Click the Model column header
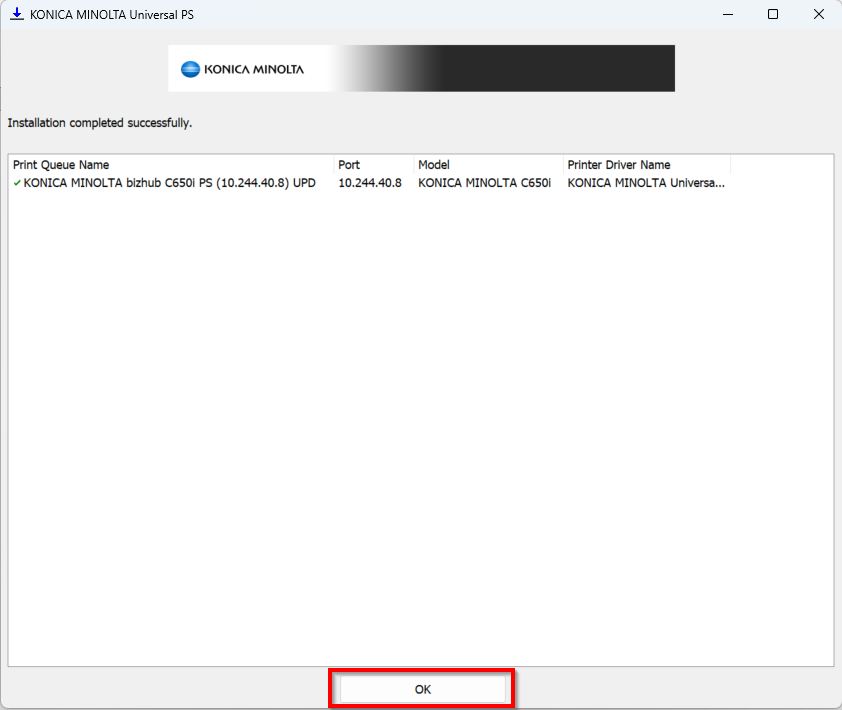Image resolution: width=842 pixels, height=710 pixels. tap(434, 165)
